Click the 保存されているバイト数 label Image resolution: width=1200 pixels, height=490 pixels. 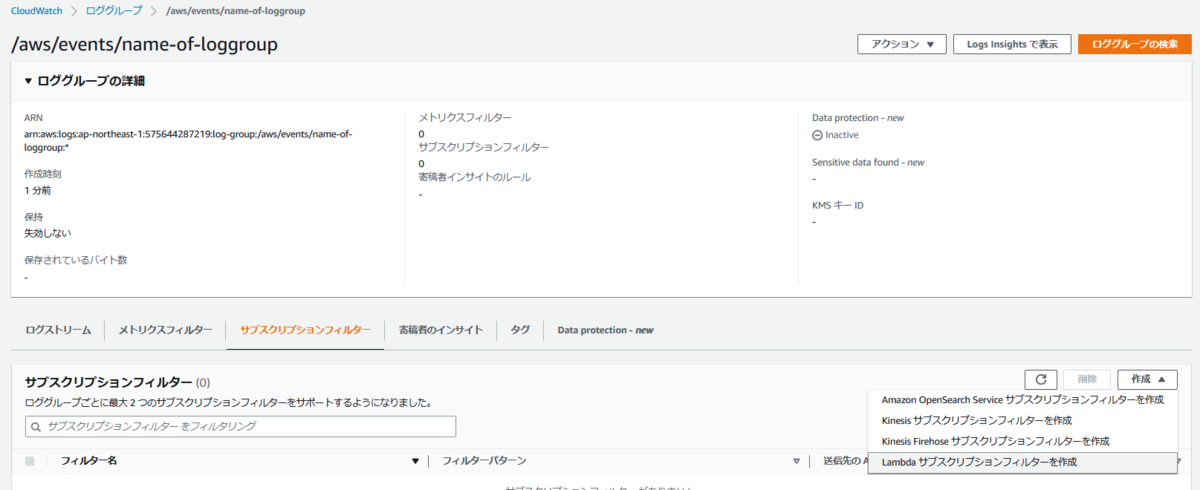point(76,260)
